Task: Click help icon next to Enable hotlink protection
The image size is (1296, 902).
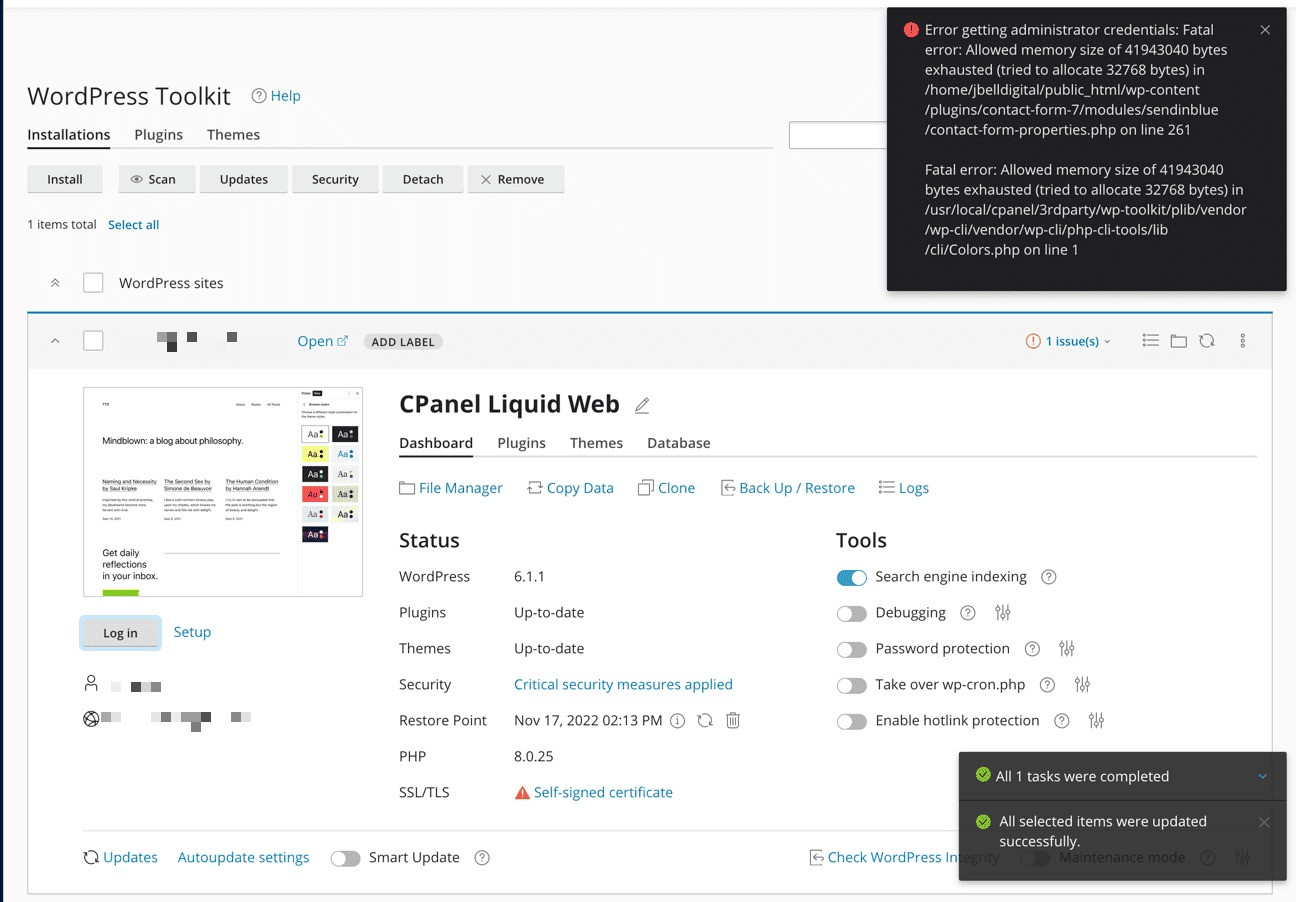Action: click(1062, 721)
